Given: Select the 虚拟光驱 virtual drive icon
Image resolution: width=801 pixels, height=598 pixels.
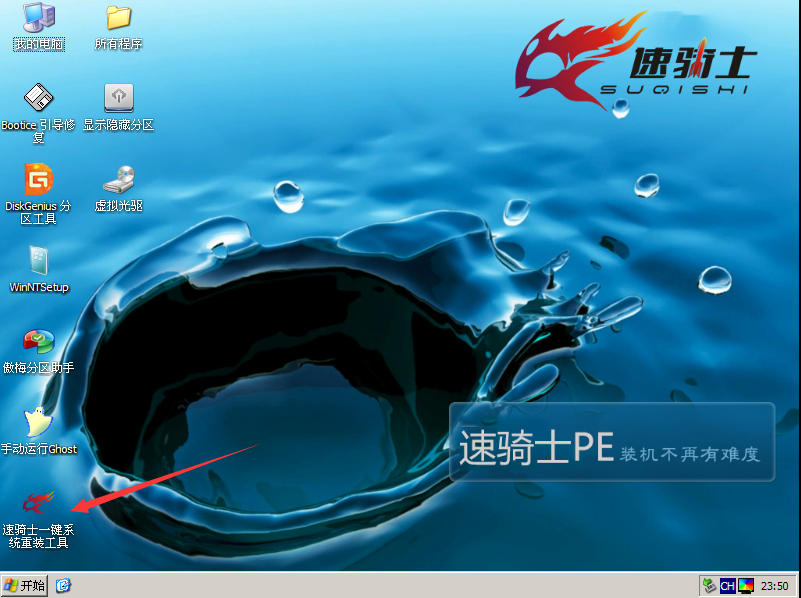Looking at the screenshot, I should click(119, 188).
